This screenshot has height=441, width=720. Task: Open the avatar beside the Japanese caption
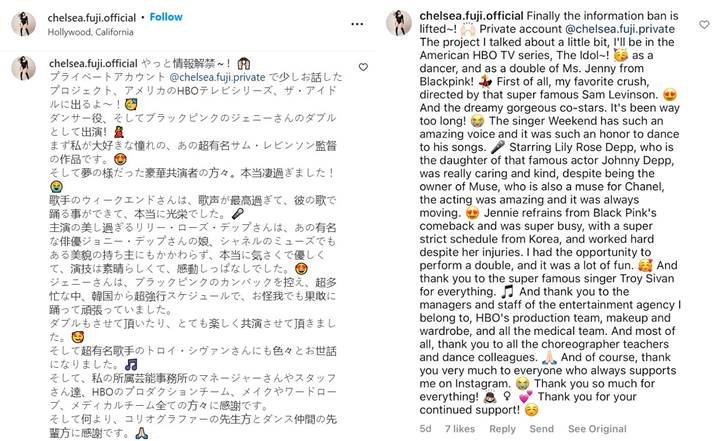tap(23, 68)
